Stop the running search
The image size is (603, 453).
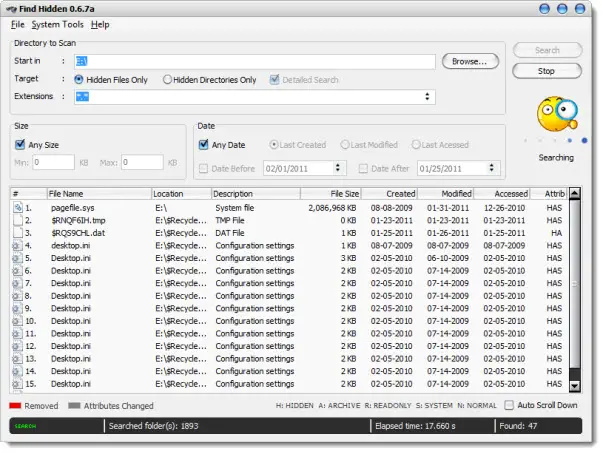pos(546,71)
